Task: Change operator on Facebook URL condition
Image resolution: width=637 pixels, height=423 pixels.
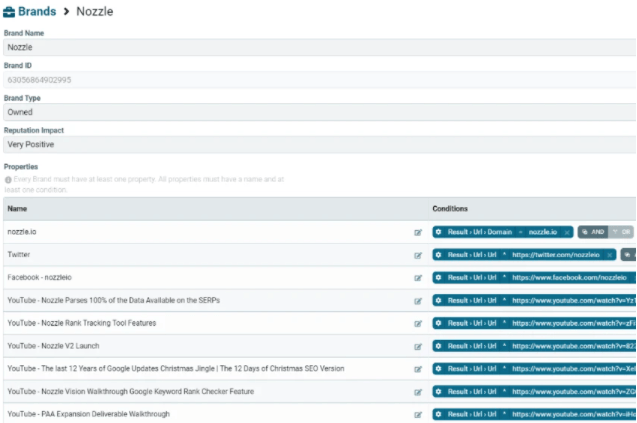Action: (504, 278)
